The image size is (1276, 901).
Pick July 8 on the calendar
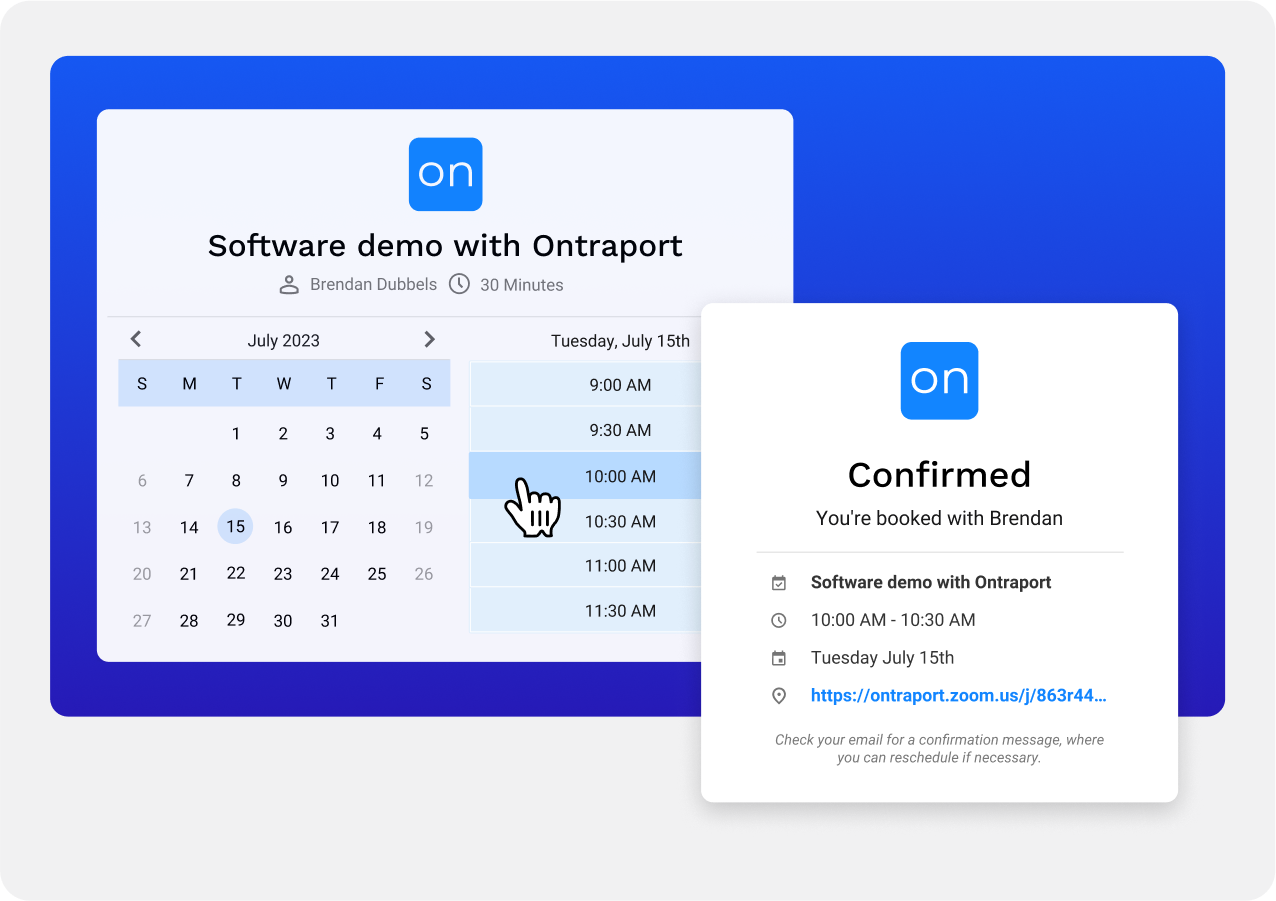tap(236, 480)
